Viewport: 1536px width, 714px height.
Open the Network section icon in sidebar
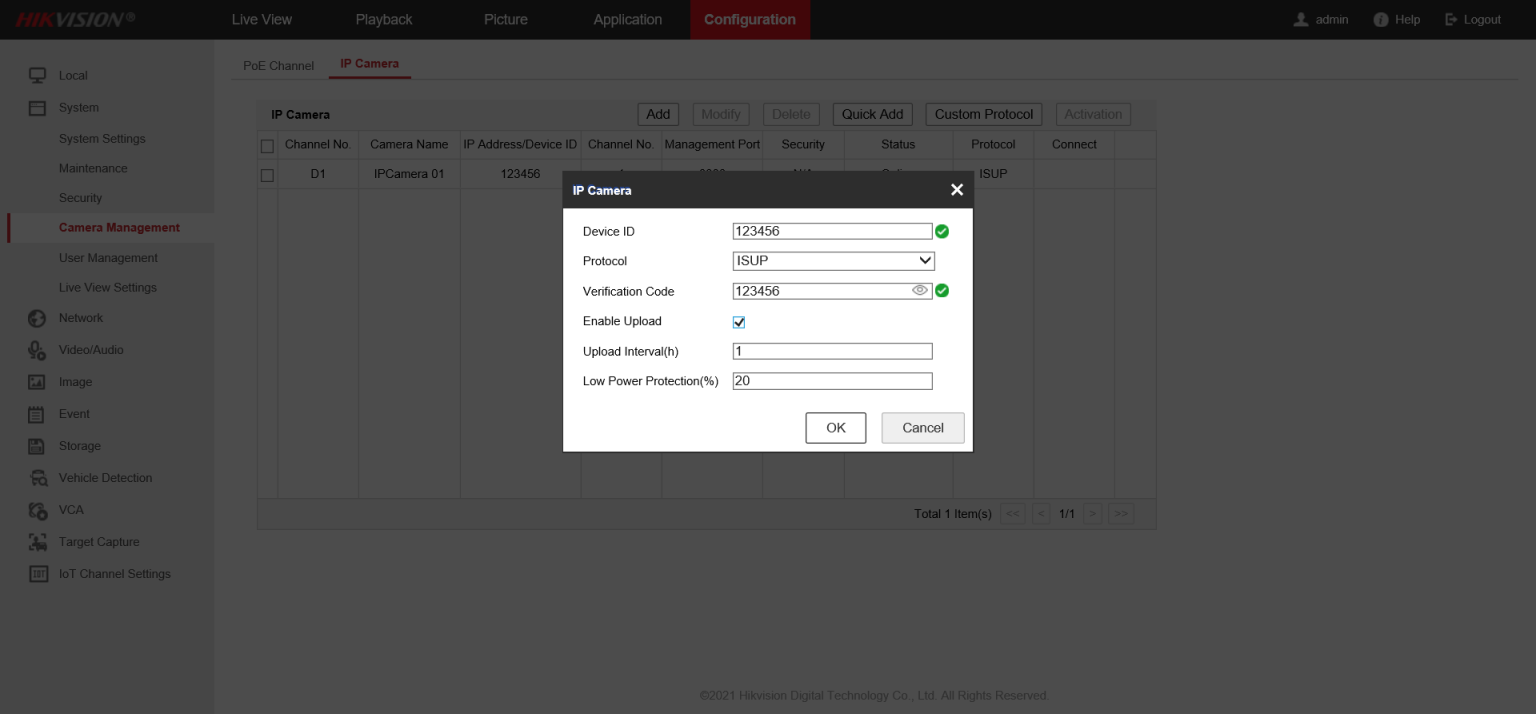(37, 318)
